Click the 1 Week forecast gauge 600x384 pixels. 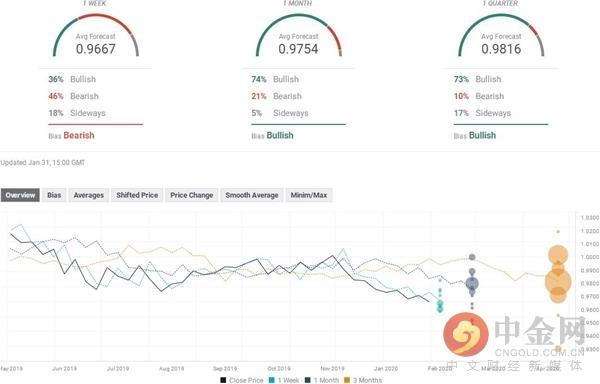96,36
